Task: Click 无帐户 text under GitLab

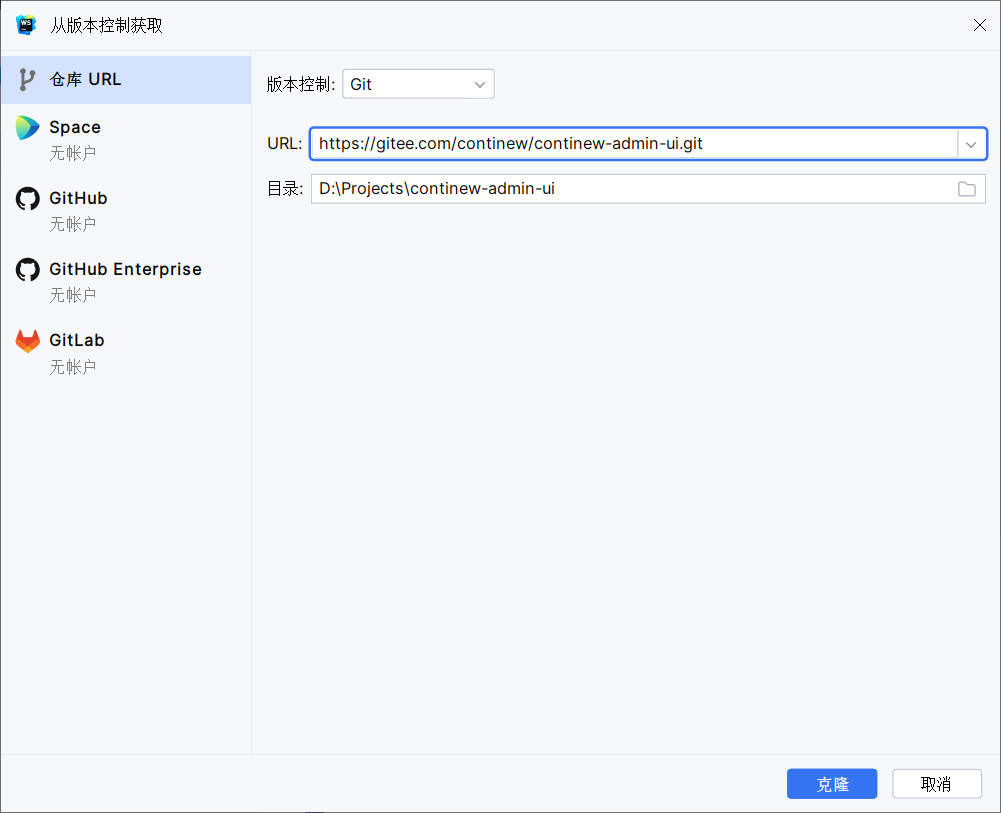Action: click(73, 367)
